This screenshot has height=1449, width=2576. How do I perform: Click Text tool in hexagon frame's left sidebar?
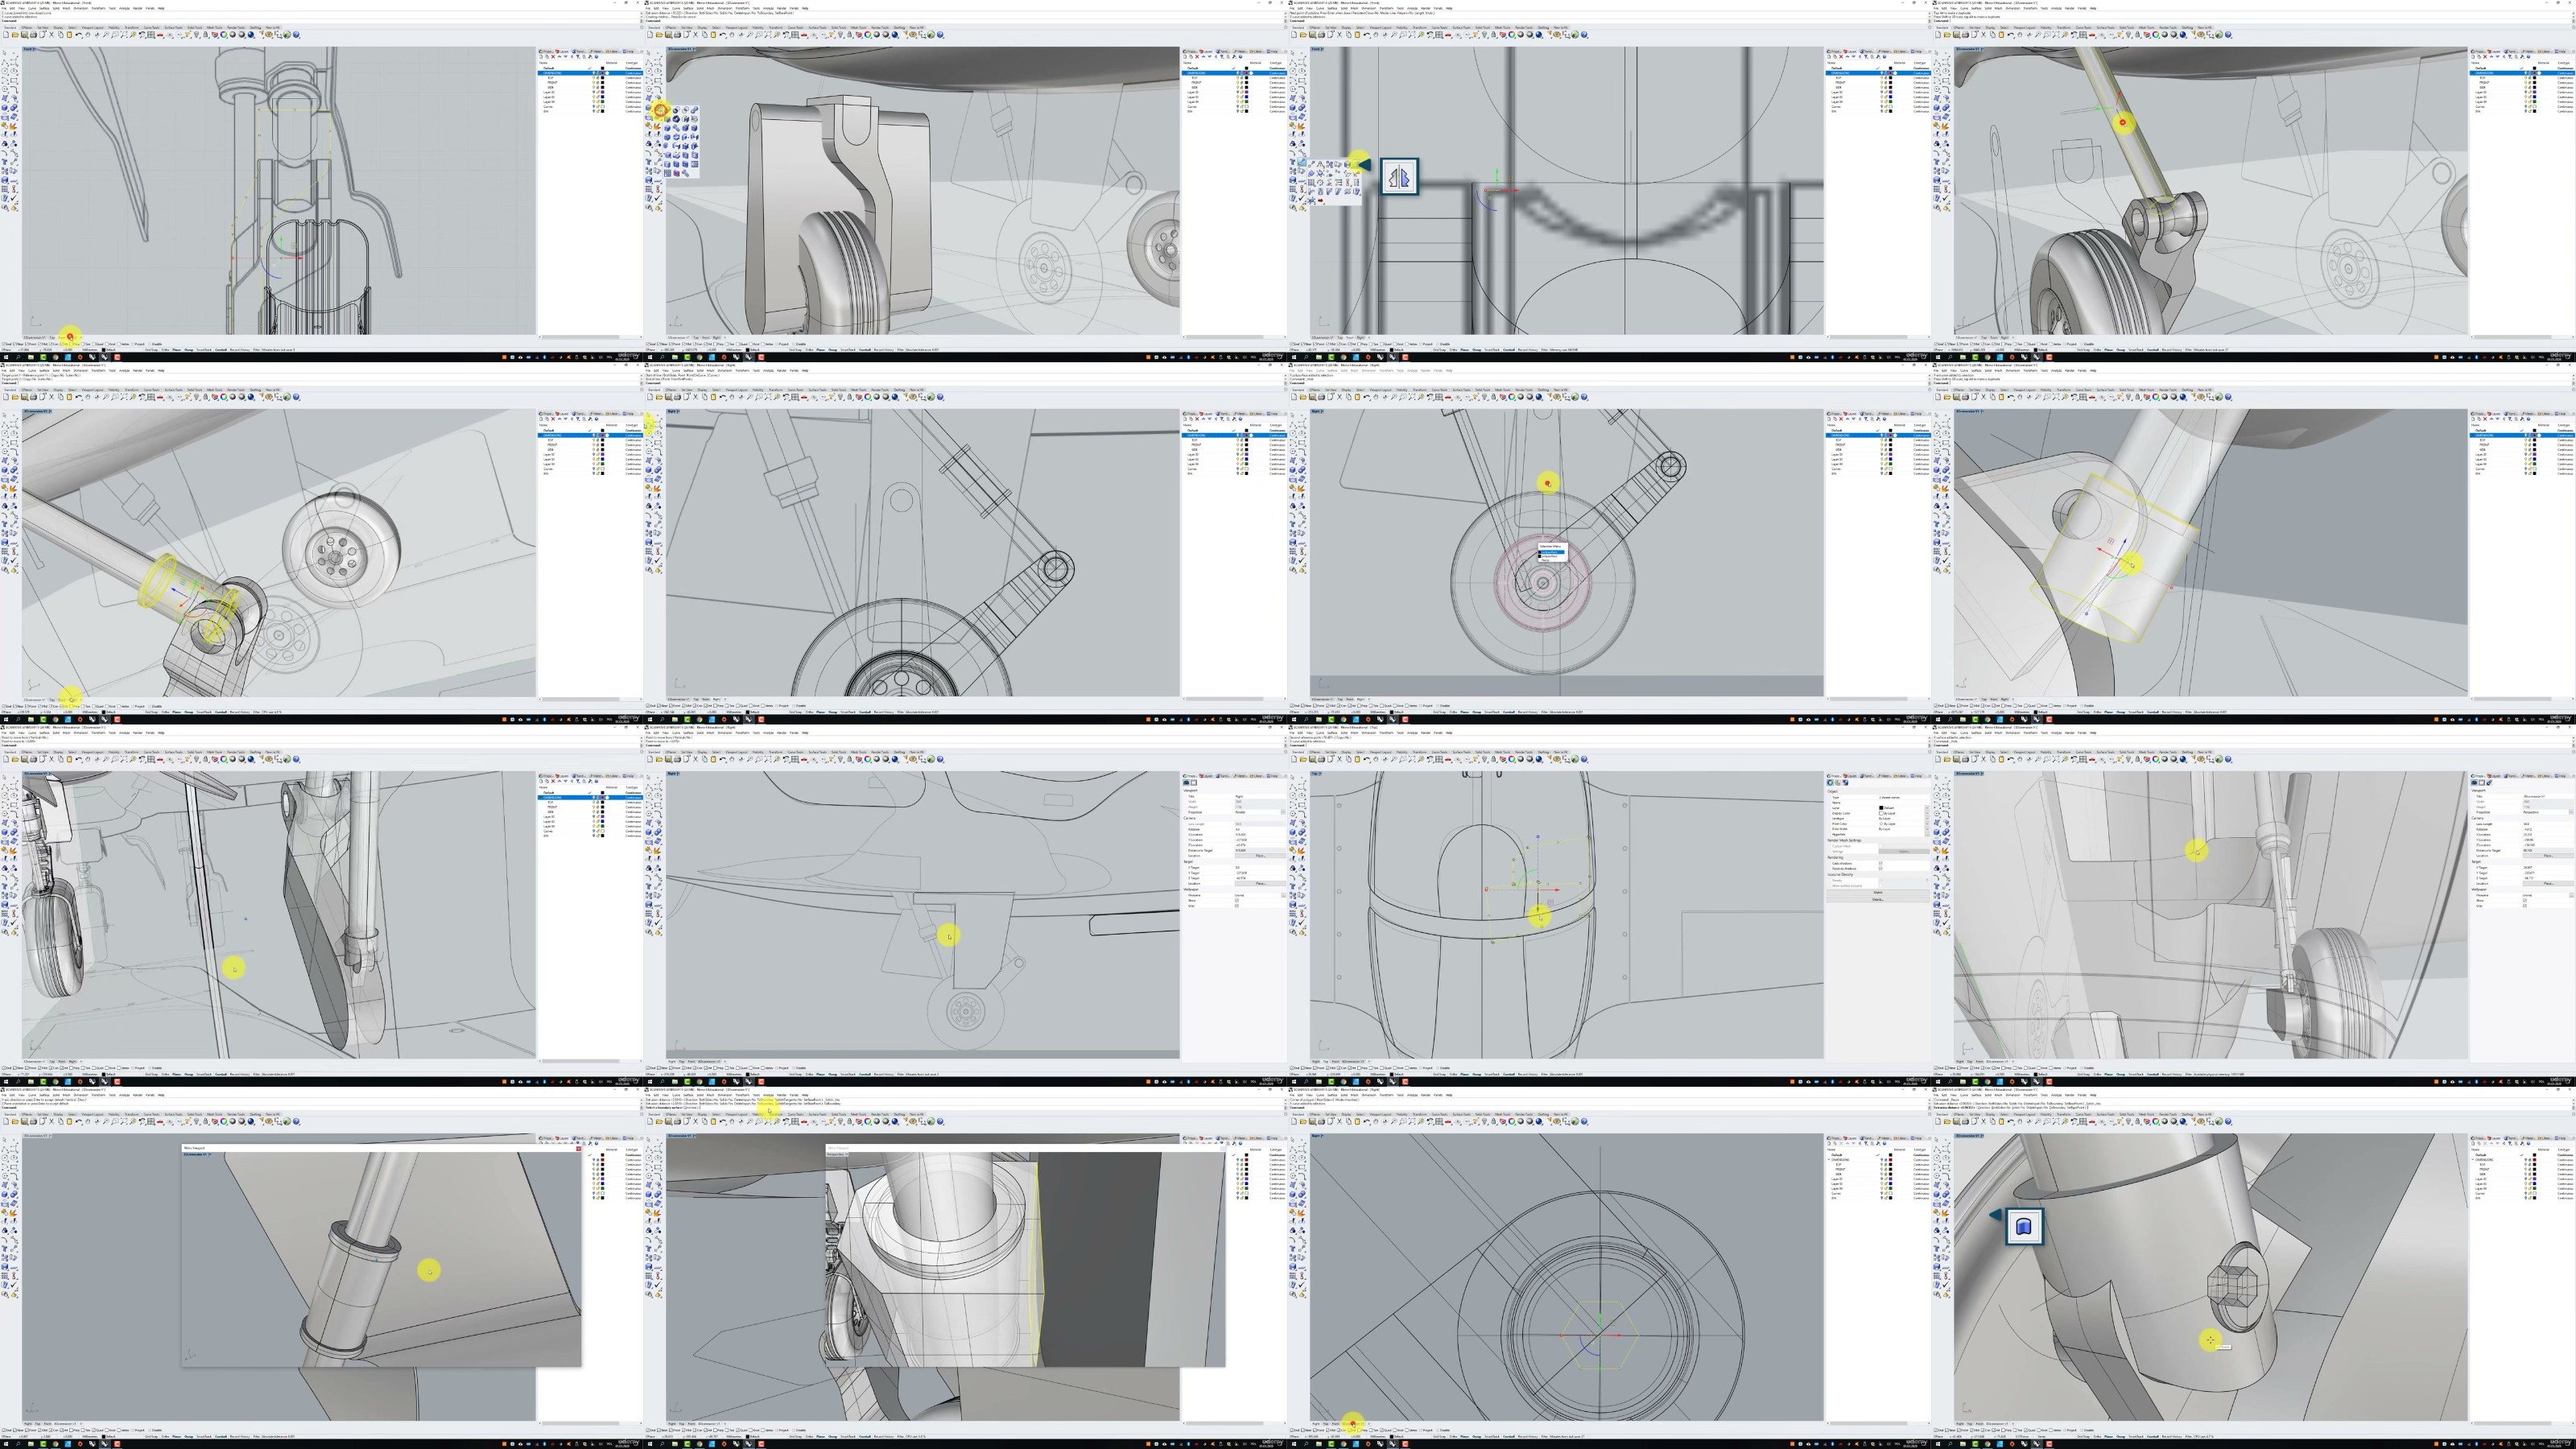tap(1293, 1249)
